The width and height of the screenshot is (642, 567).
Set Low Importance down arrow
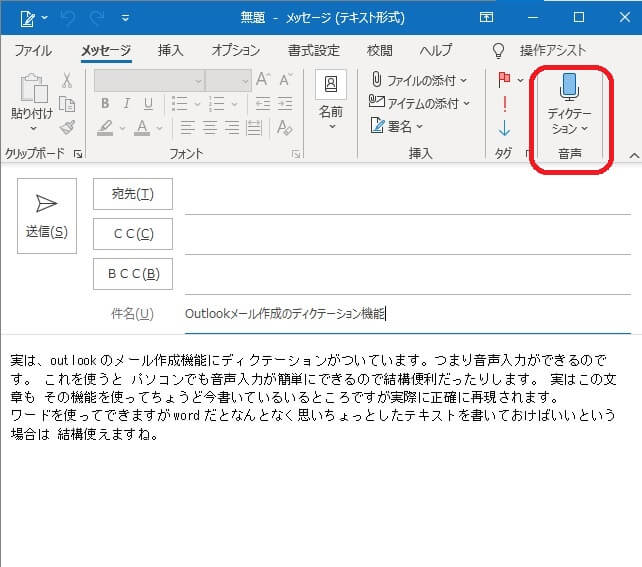(x=504, y=128)
